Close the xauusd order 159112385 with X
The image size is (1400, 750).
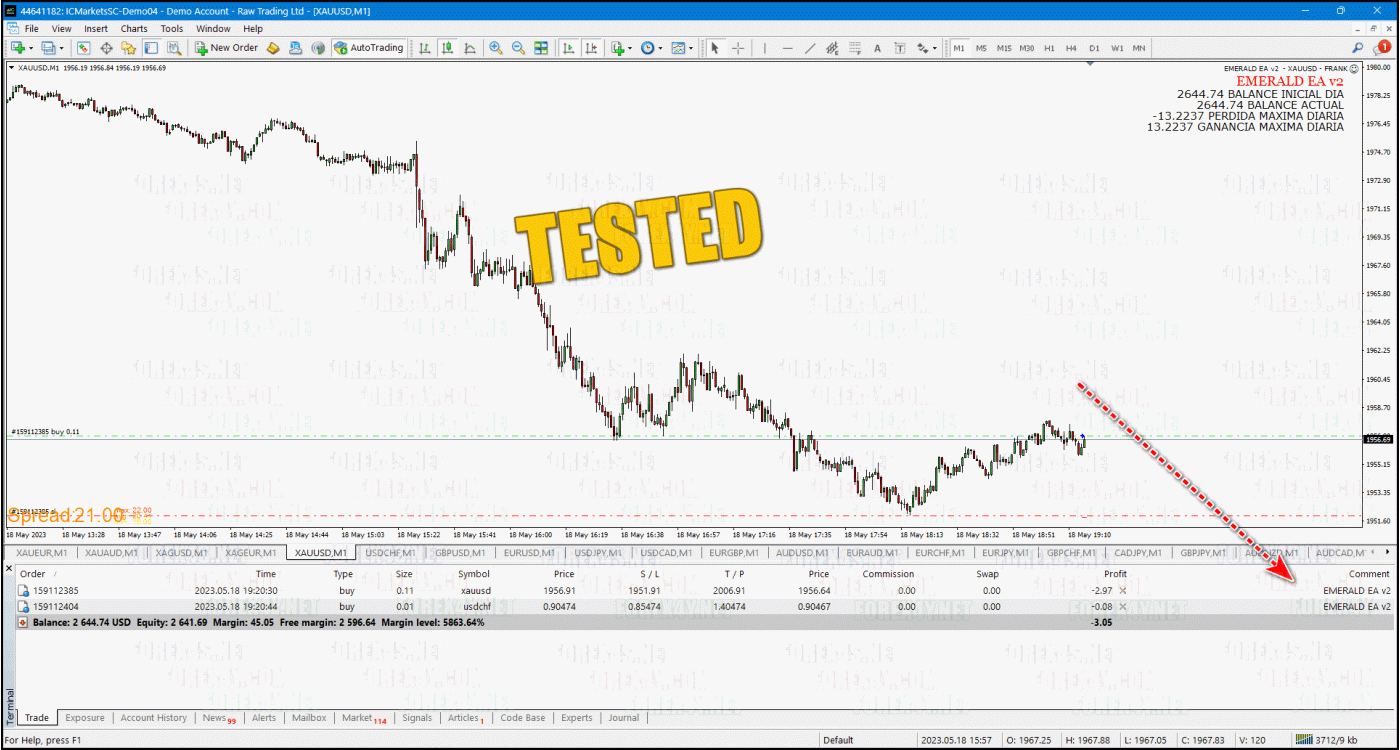click(x=1122, y=591)
